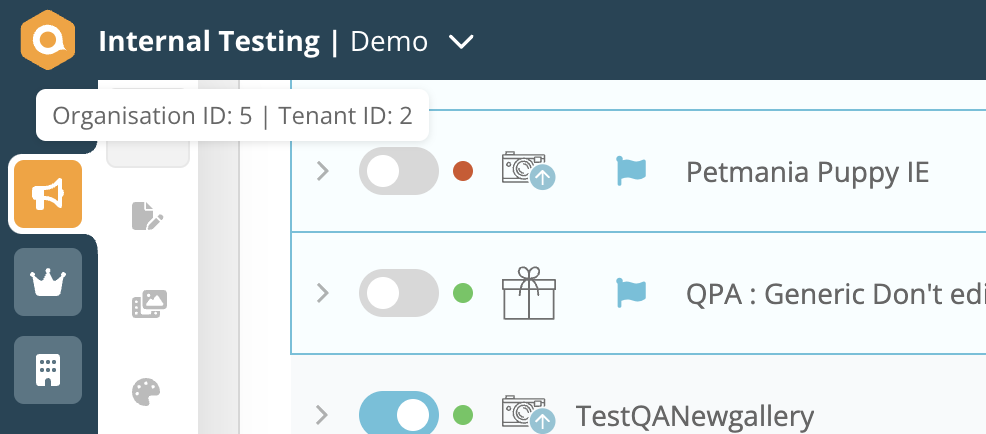Viewport: 986px width, 434px height.
Task: Click camera upload icon for Petmania Puppy IE
Action: [527, 171]
